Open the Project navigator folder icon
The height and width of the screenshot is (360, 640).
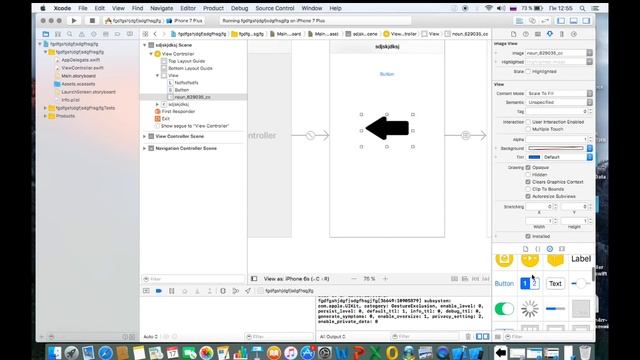click(x=46, y=34)
